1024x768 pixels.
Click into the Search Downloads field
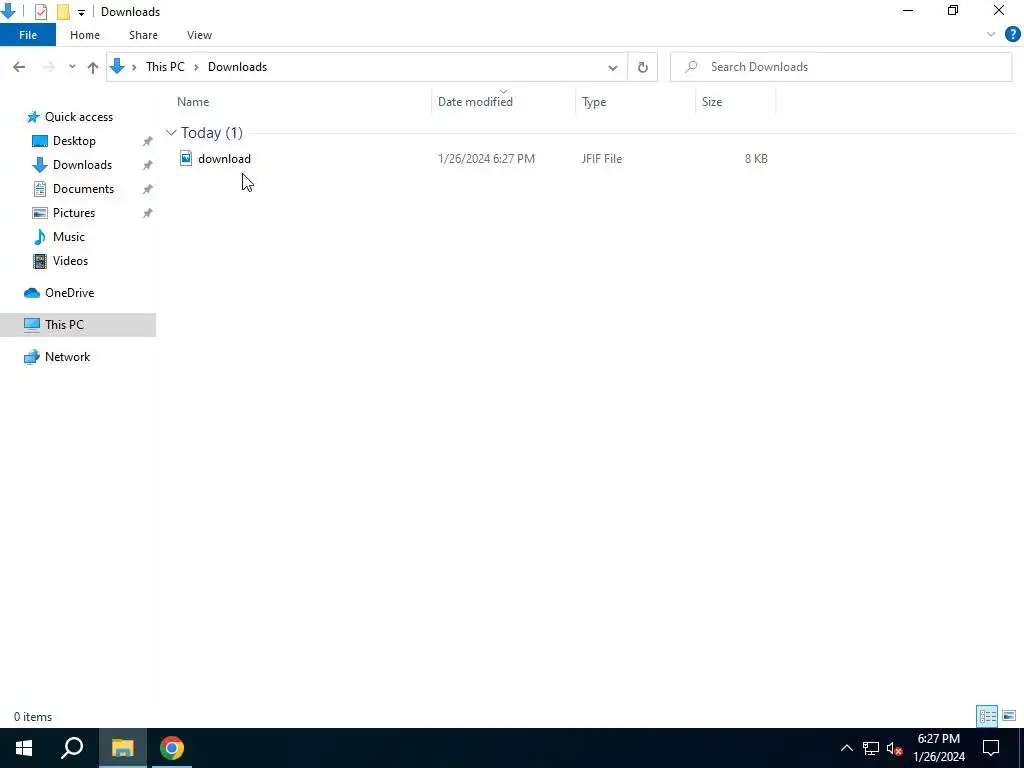pyautogui.click(x=841, y=67)
